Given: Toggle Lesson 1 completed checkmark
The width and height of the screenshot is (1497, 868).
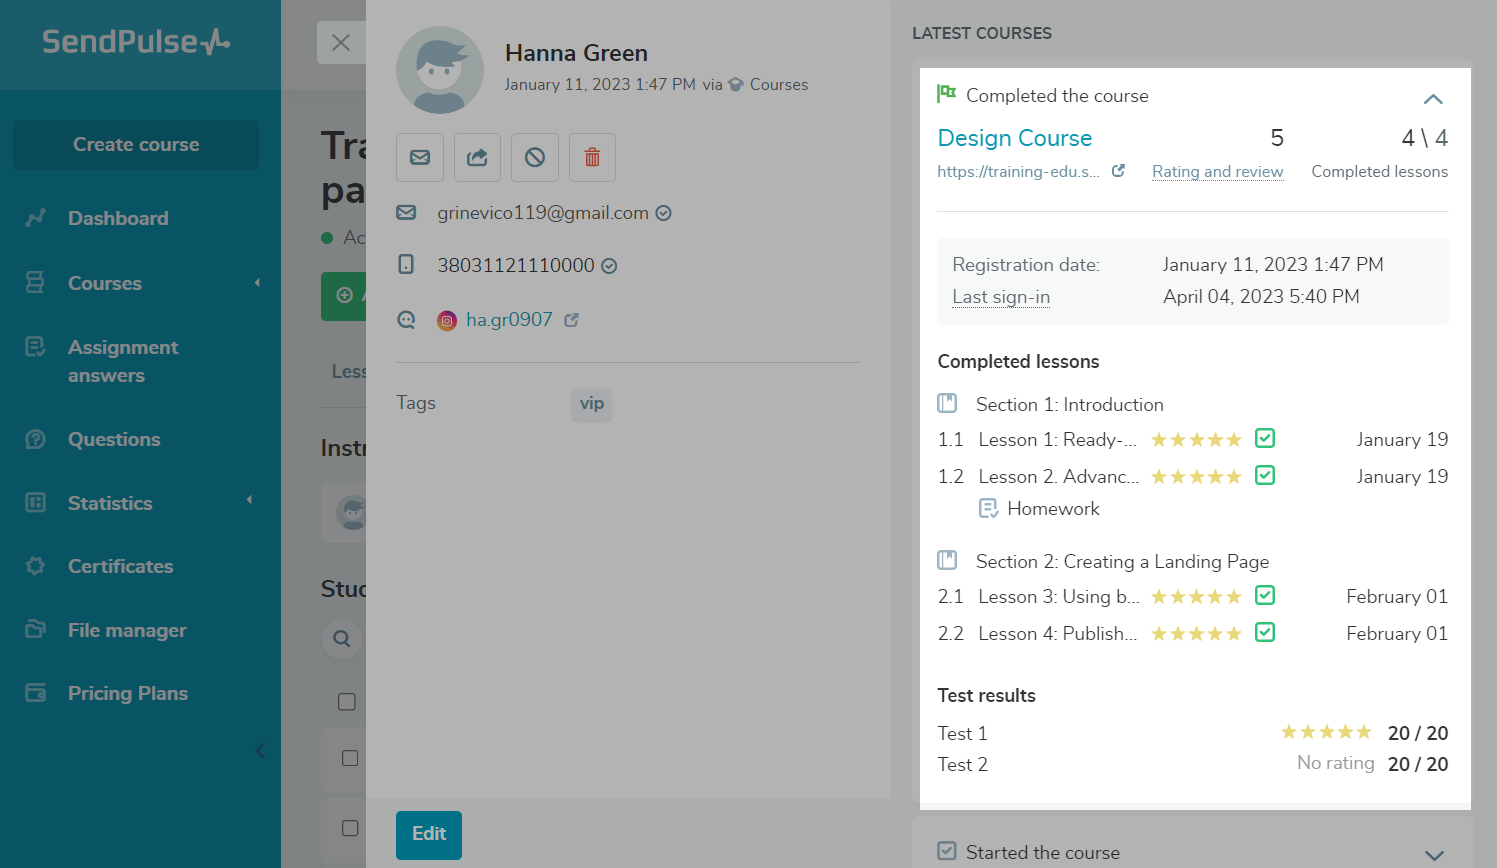Looking at the screenshot, I should 1265,439.
